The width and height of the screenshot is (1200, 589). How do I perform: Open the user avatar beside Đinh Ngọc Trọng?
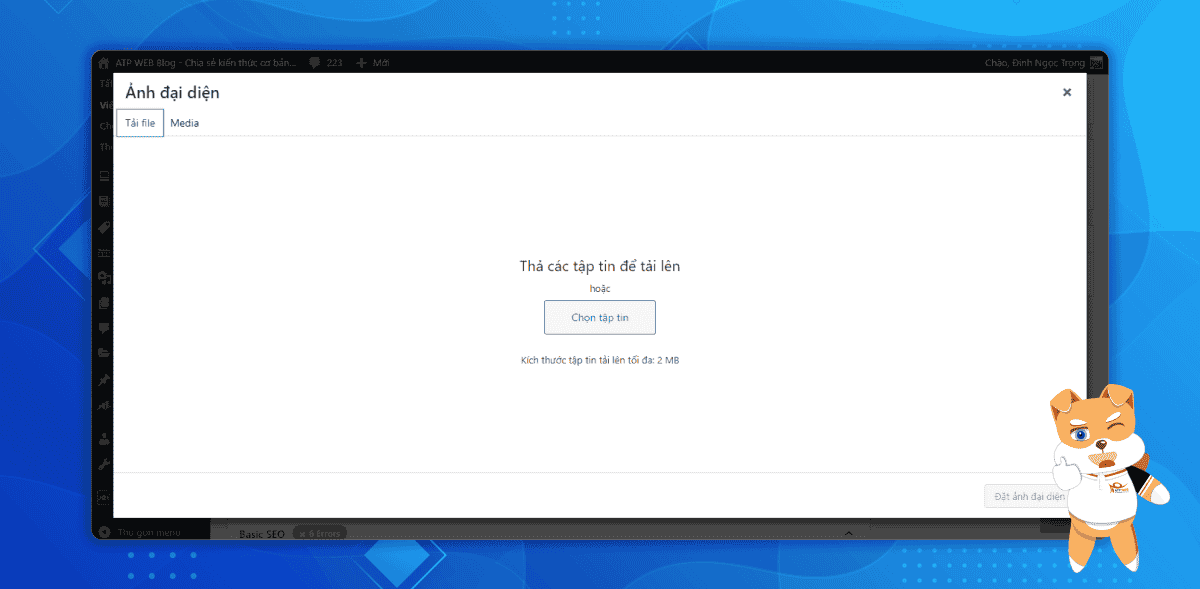[1096, 63]
